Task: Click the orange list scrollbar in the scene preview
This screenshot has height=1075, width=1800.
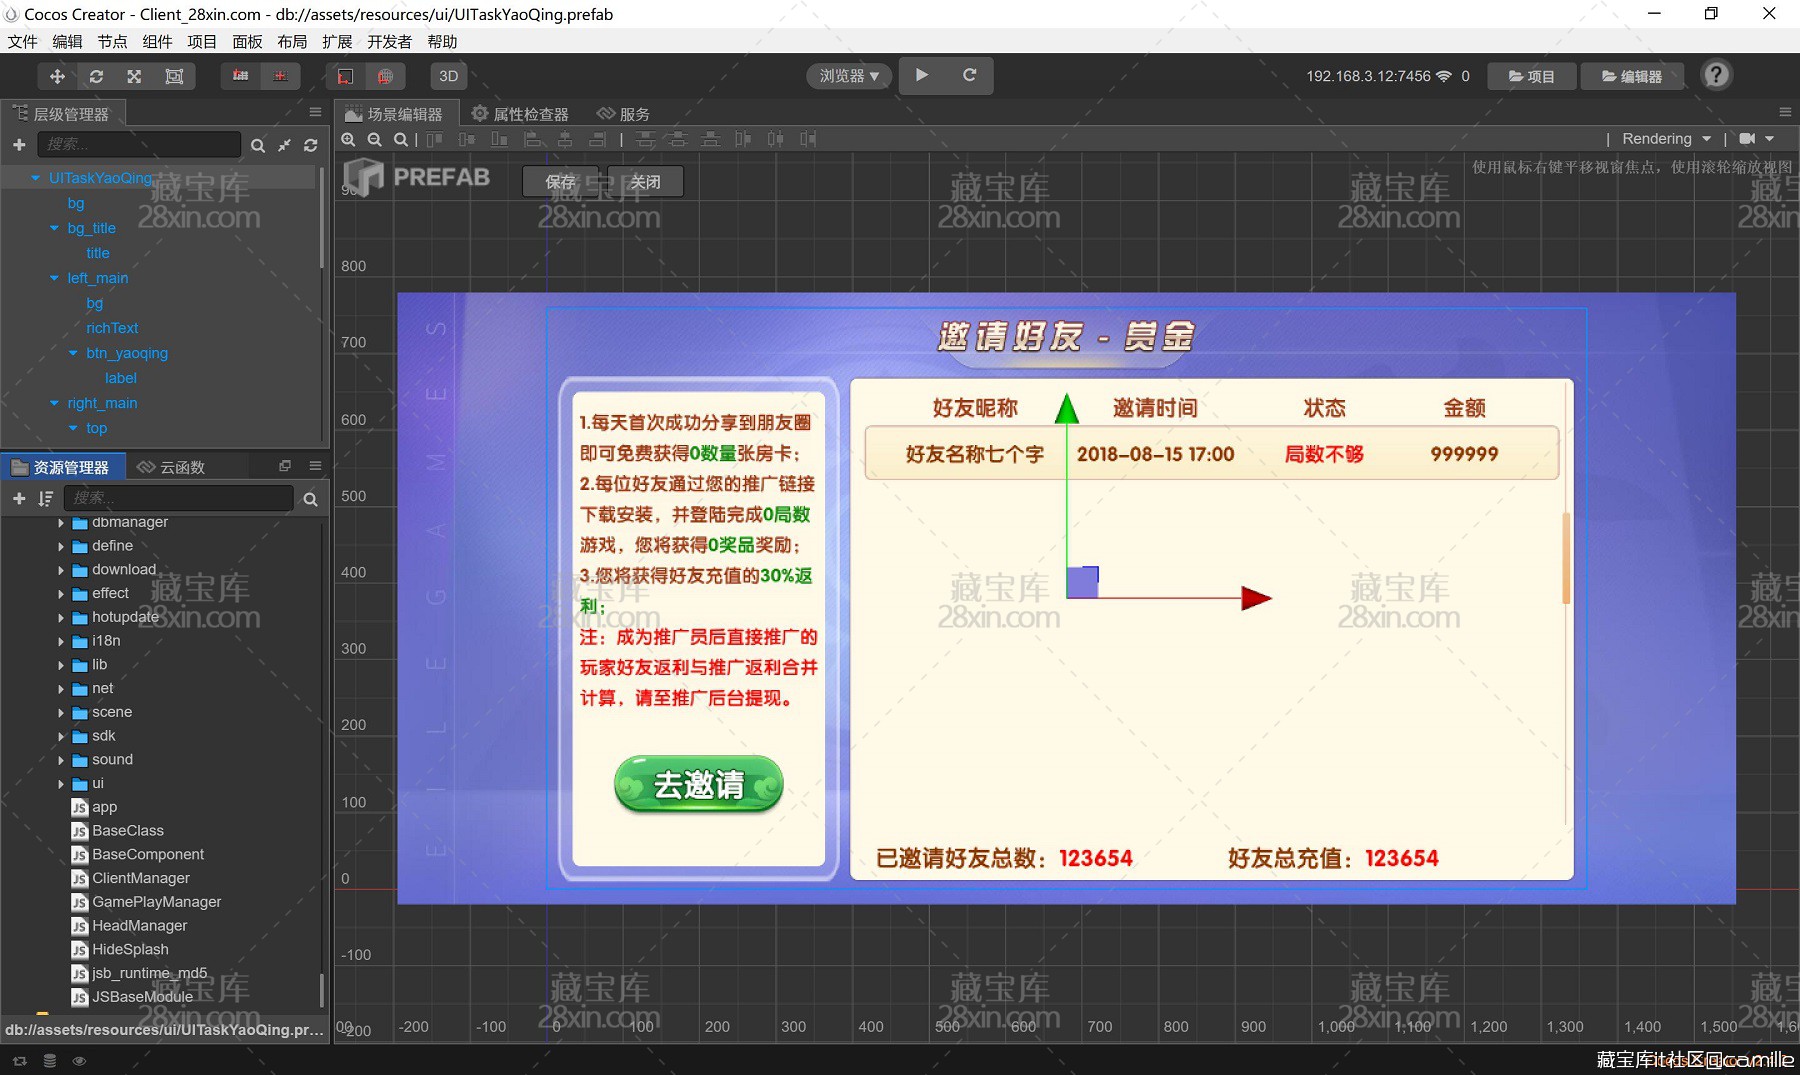Action: (x=1566, y=558)
